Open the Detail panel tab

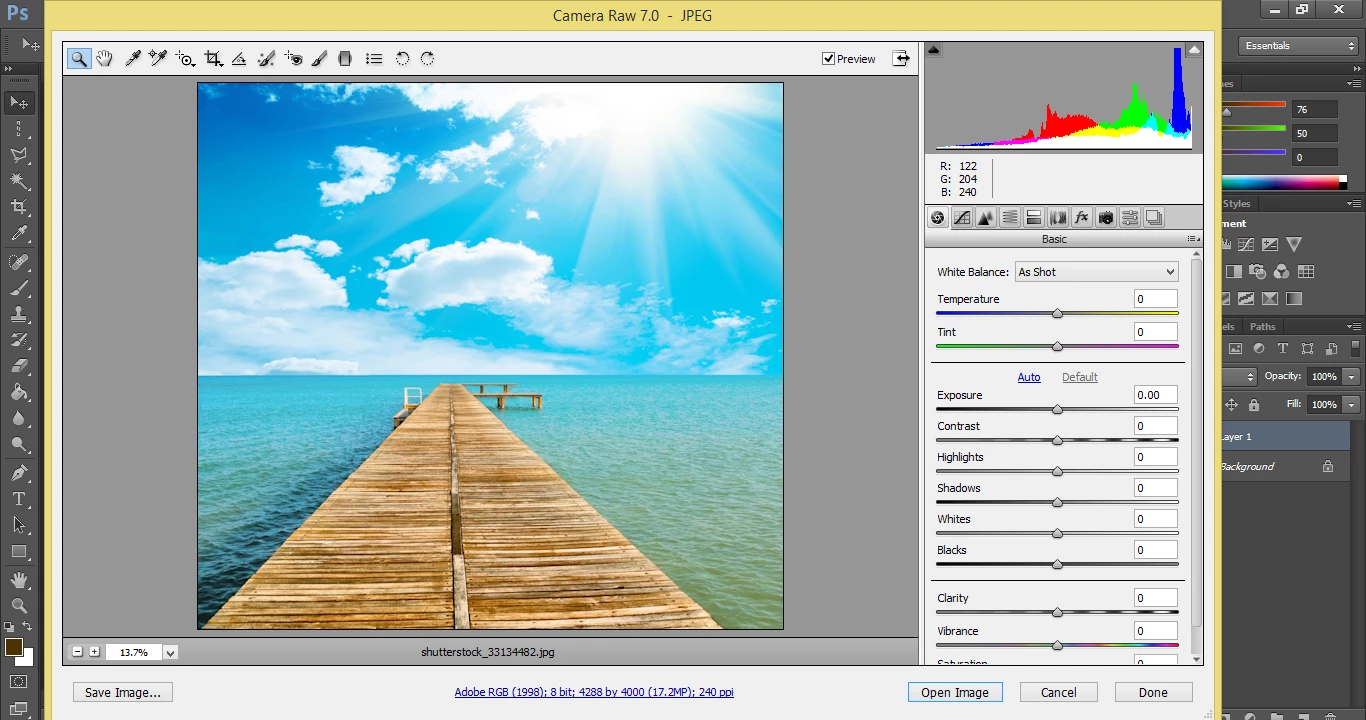coord(986,218)
